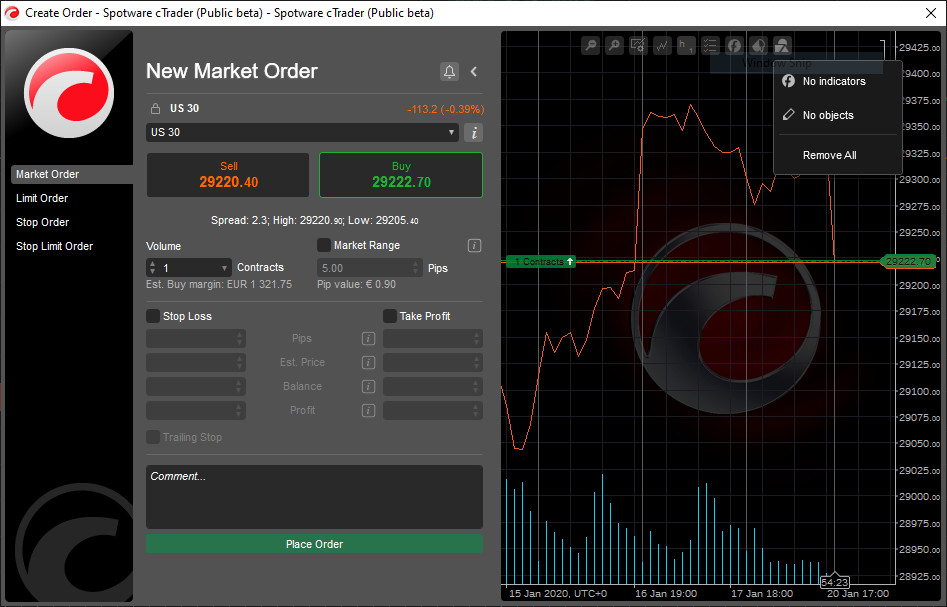
Task: Click the -113.2 (-0.39%) change value
Action: point(446,109)
